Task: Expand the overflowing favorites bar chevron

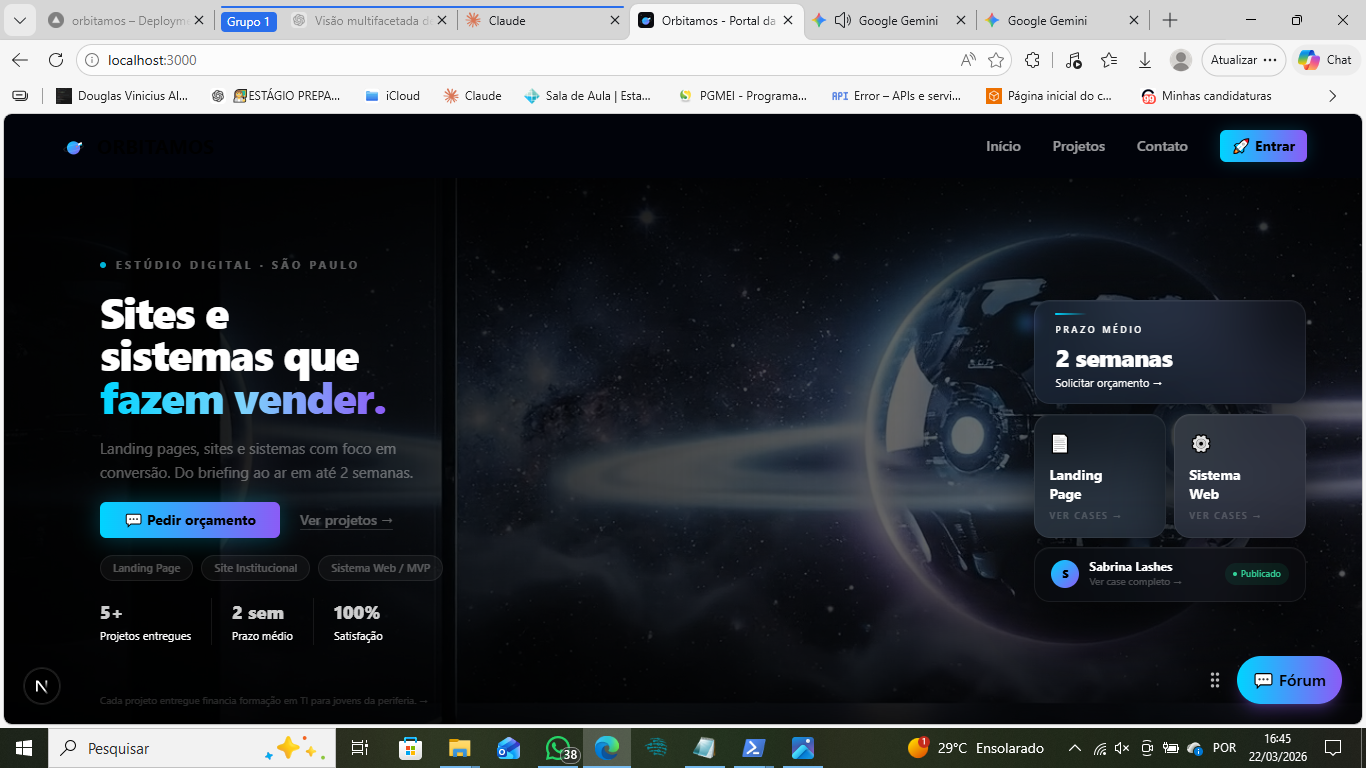Action: coord(1331,95)
